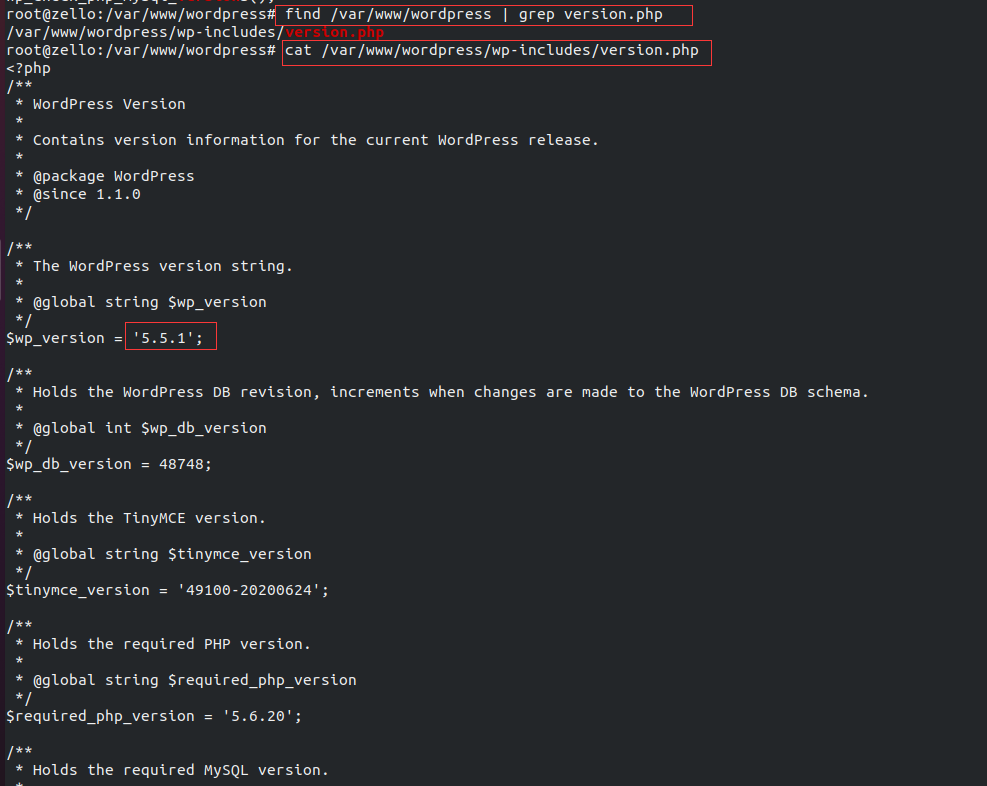
Task: Click the opening <?php tag
Action: pyautogui.click(x=28, y=69)
